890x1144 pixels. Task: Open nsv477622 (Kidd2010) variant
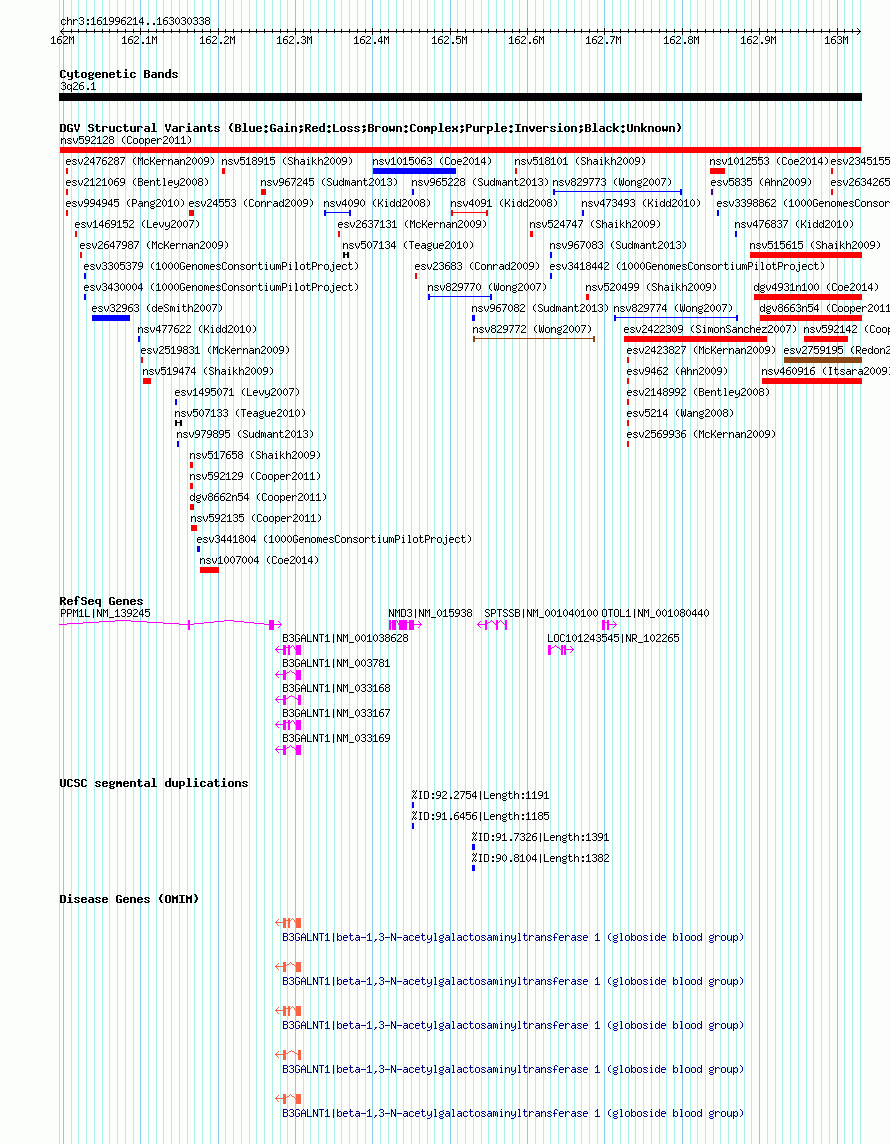197,330
